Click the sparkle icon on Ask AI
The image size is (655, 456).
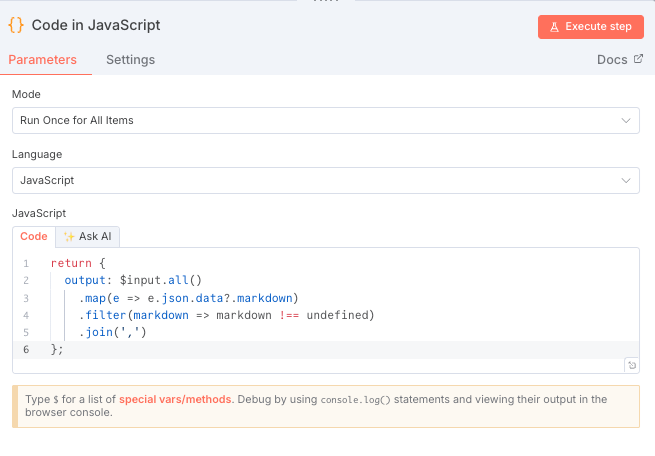point(69,237)
